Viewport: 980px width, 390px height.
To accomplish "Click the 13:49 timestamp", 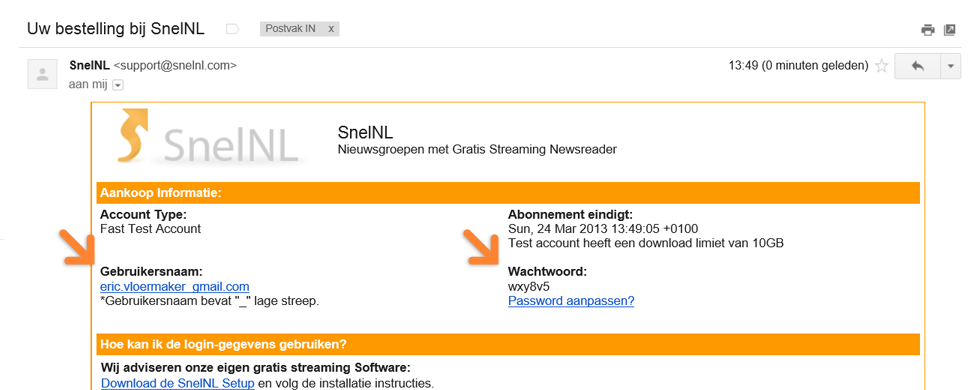I will (x=799, y=66).
